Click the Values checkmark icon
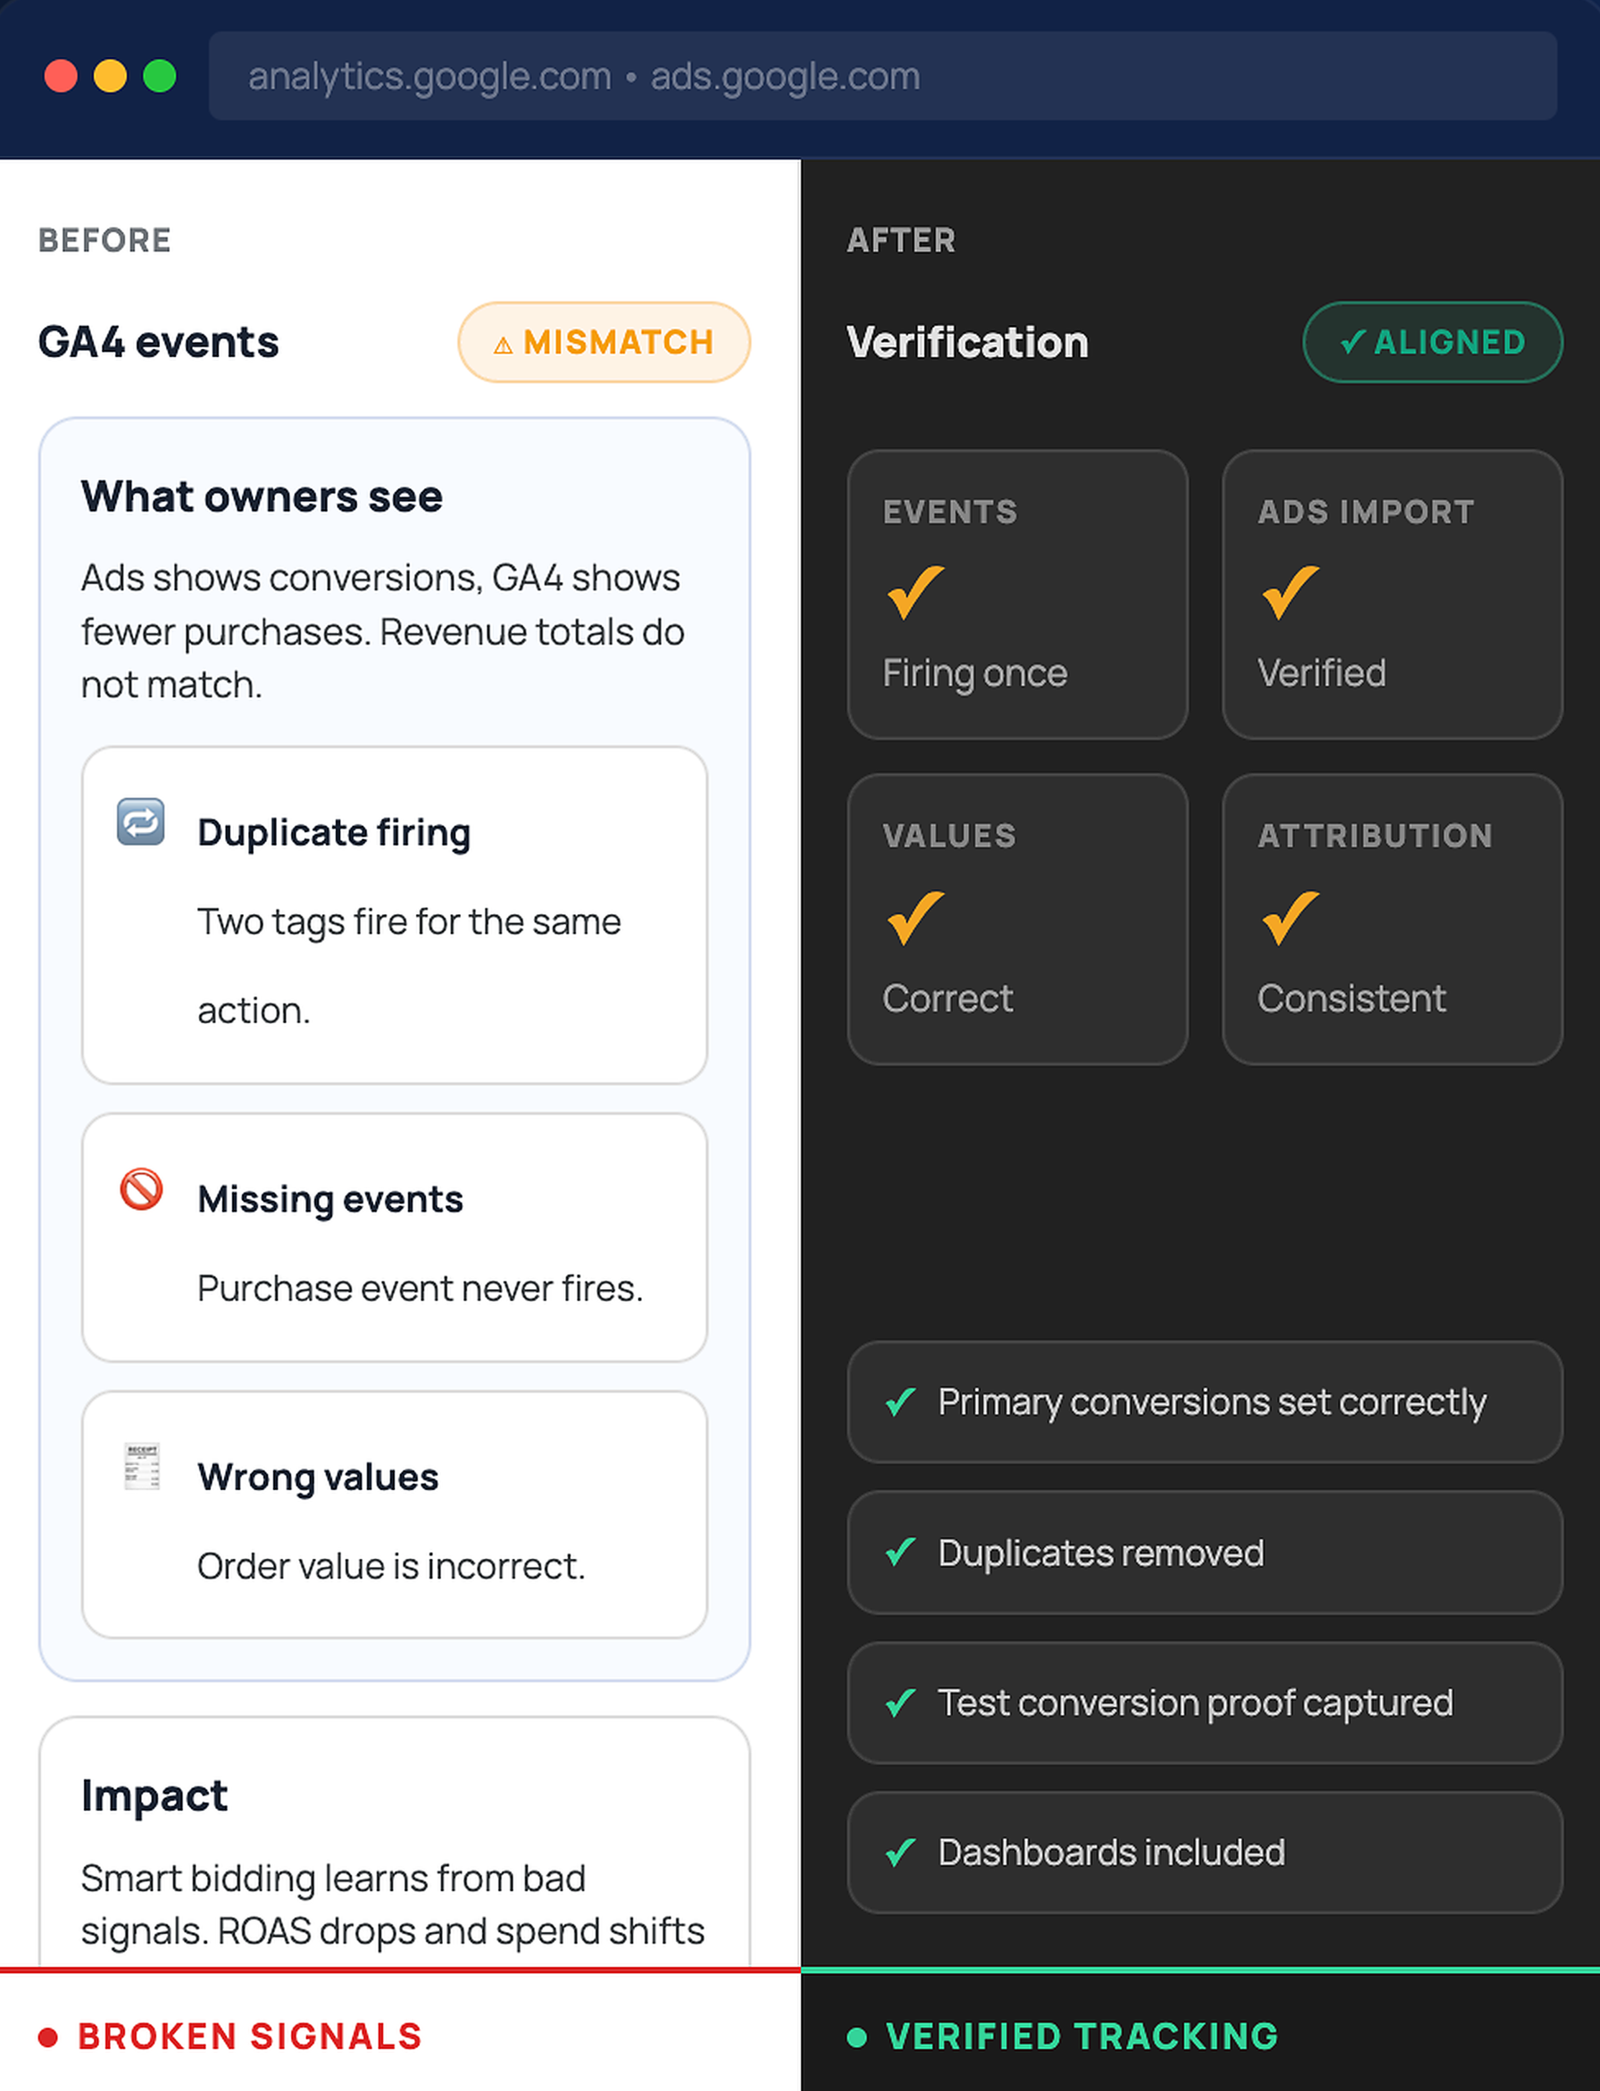This screenshot has height=2091, width=1600. [x=915, y=917]
